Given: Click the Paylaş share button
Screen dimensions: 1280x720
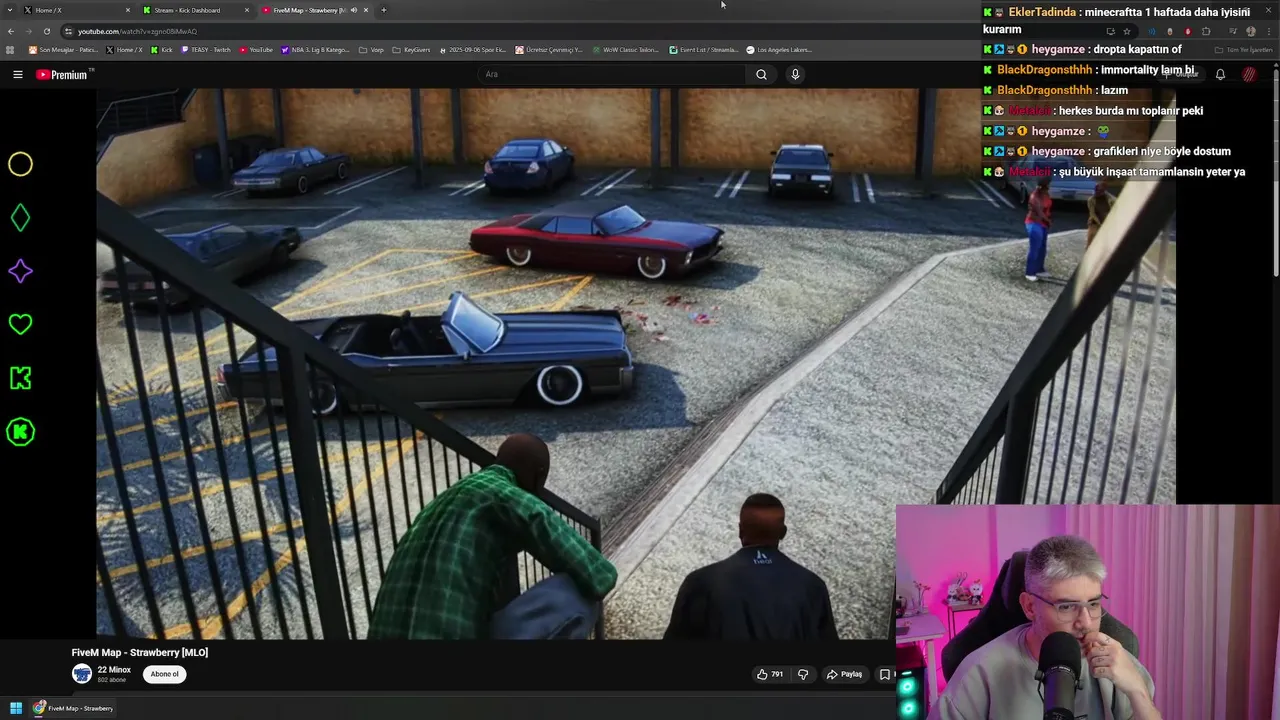Looking at the screenshot, I should (844, 674).
